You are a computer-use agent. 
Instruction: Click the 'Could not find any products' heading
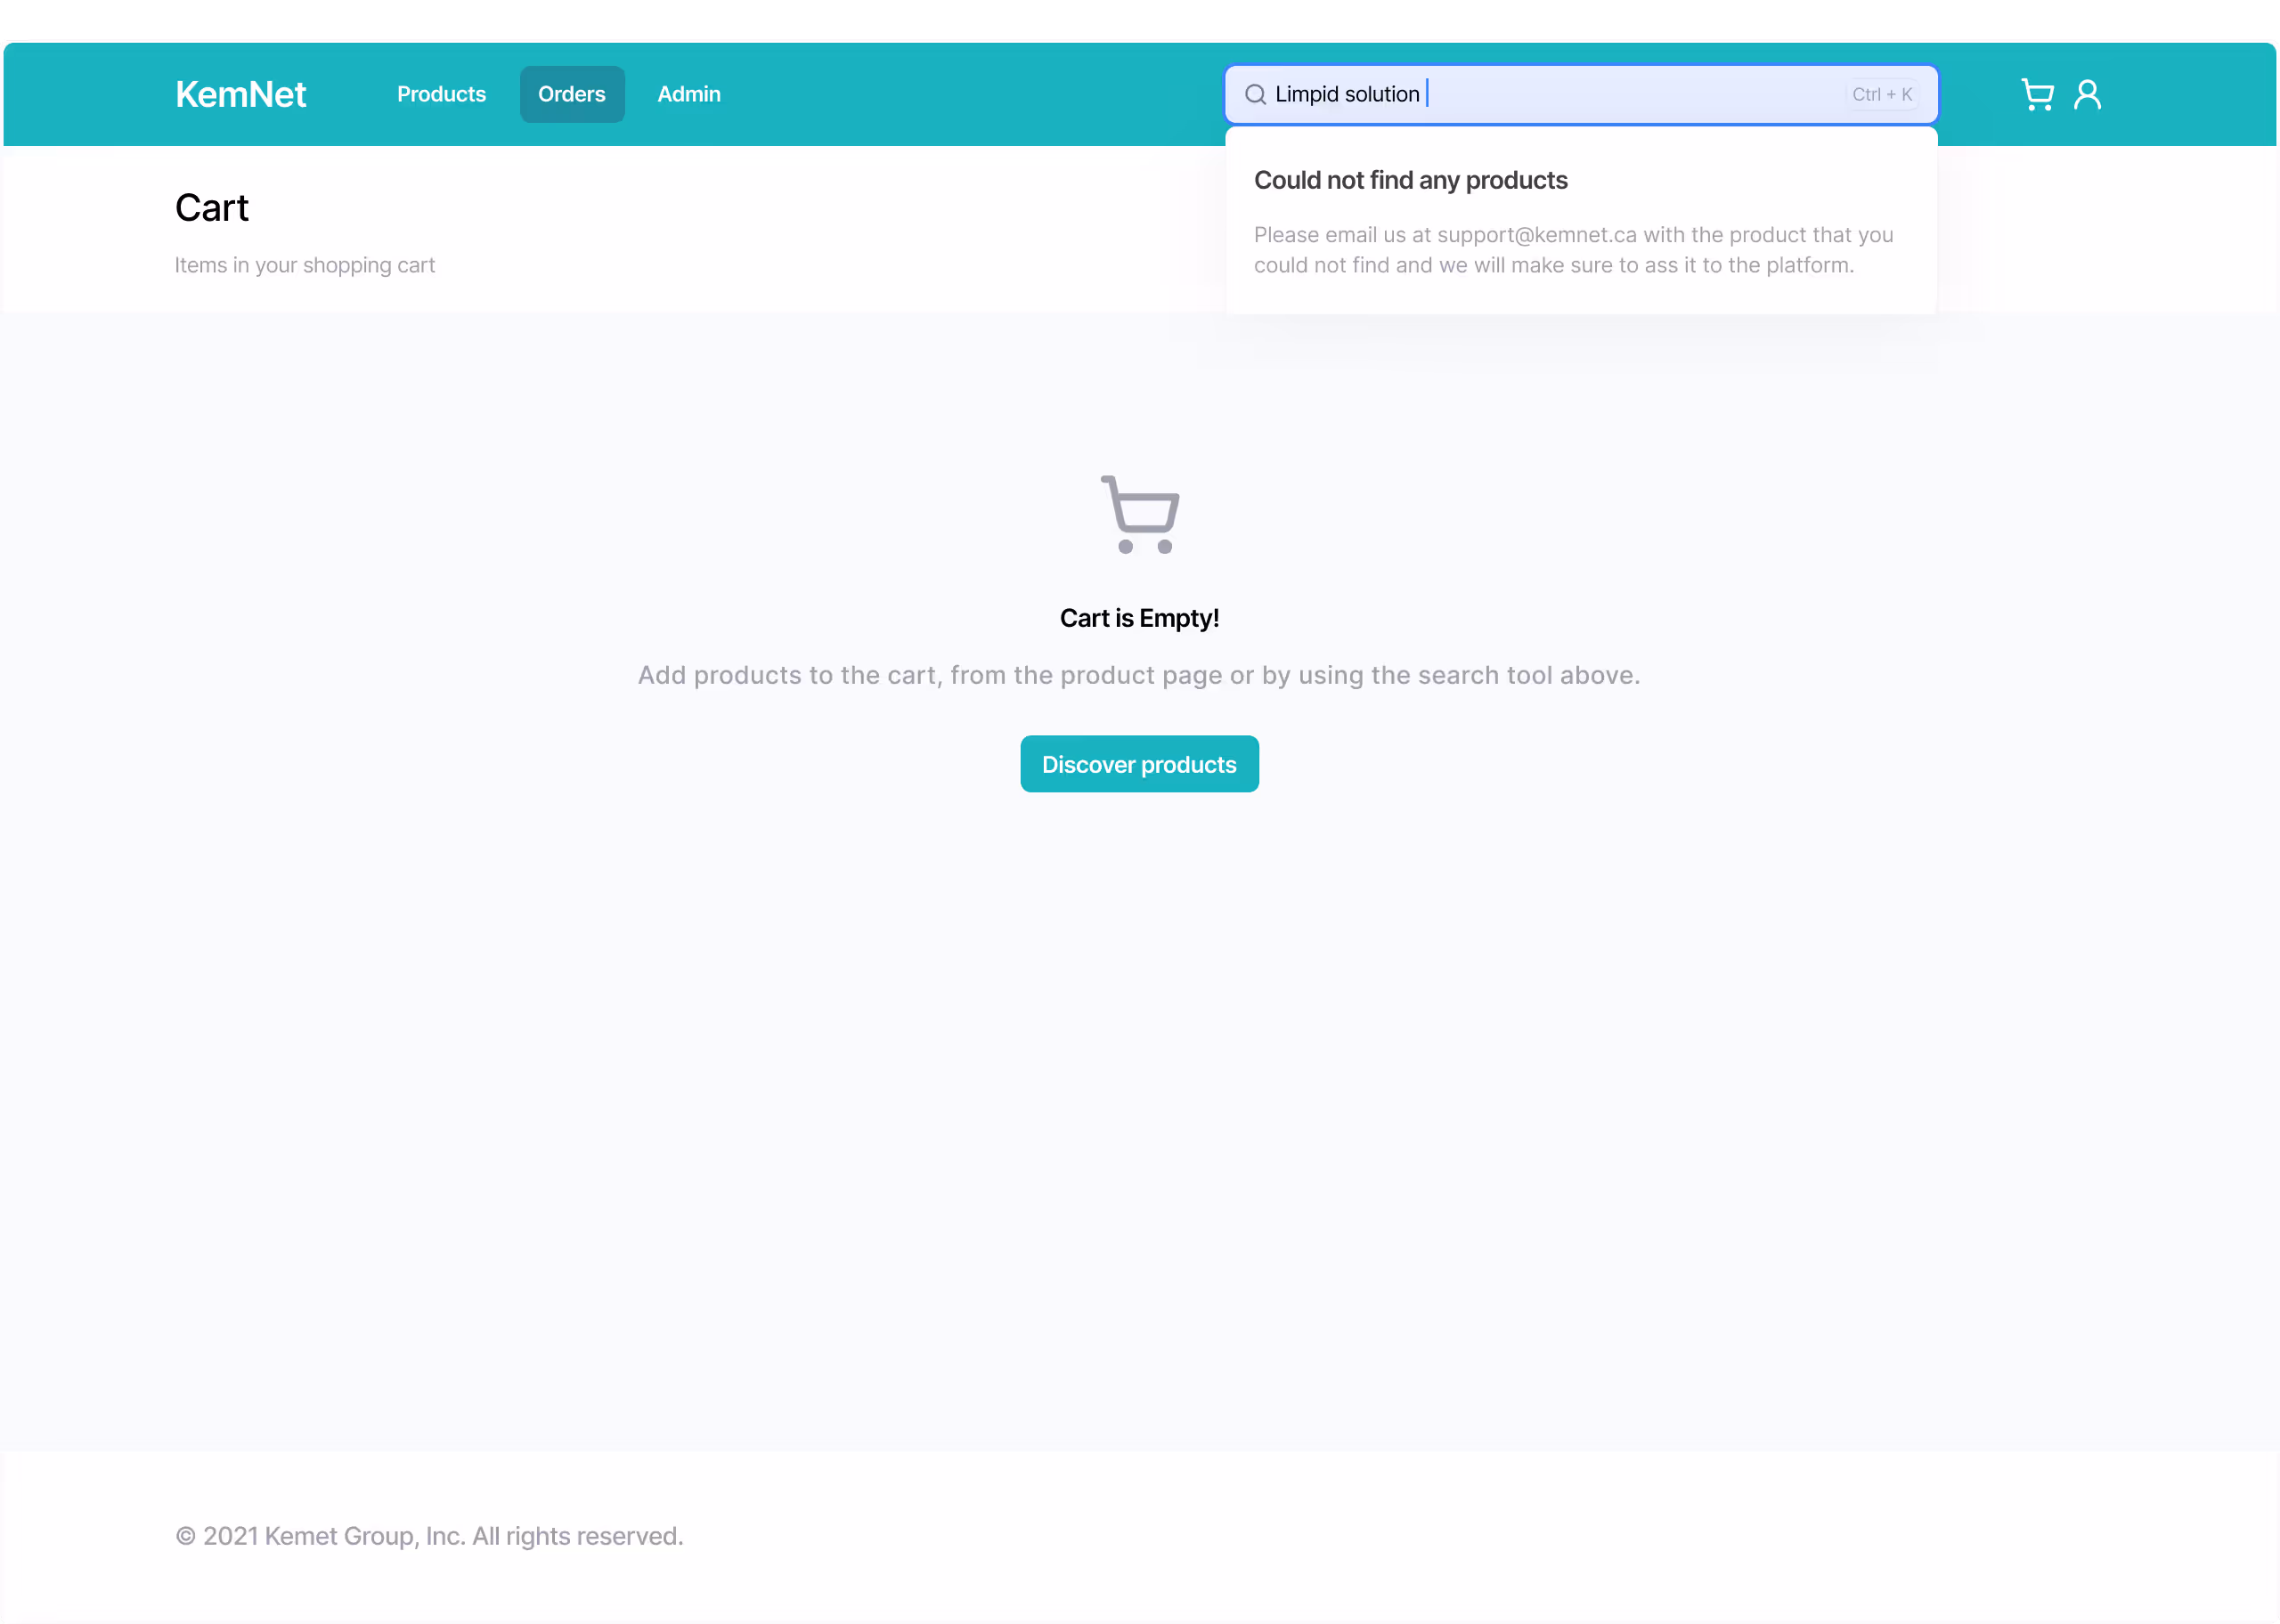pyautogui.click(x=1410, y=181)
